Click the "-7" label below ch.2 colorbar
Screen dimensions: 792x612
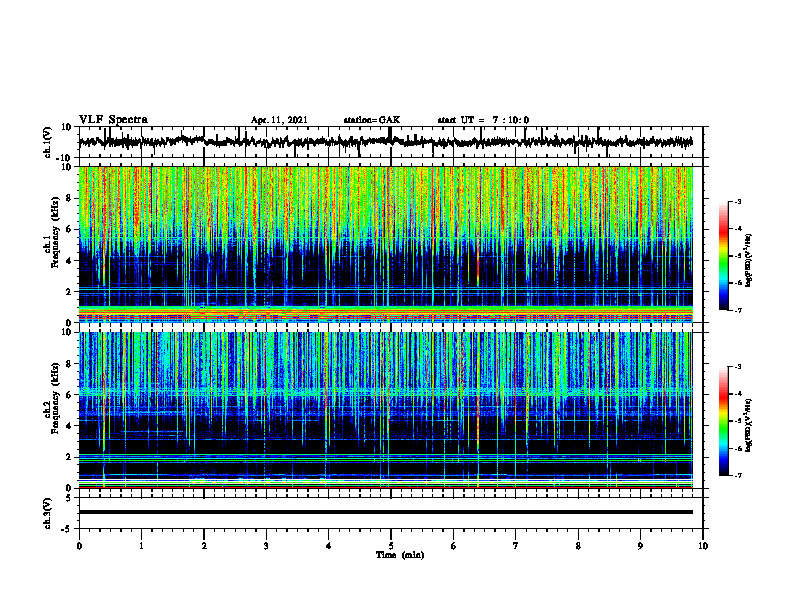(x=737, y=475)
